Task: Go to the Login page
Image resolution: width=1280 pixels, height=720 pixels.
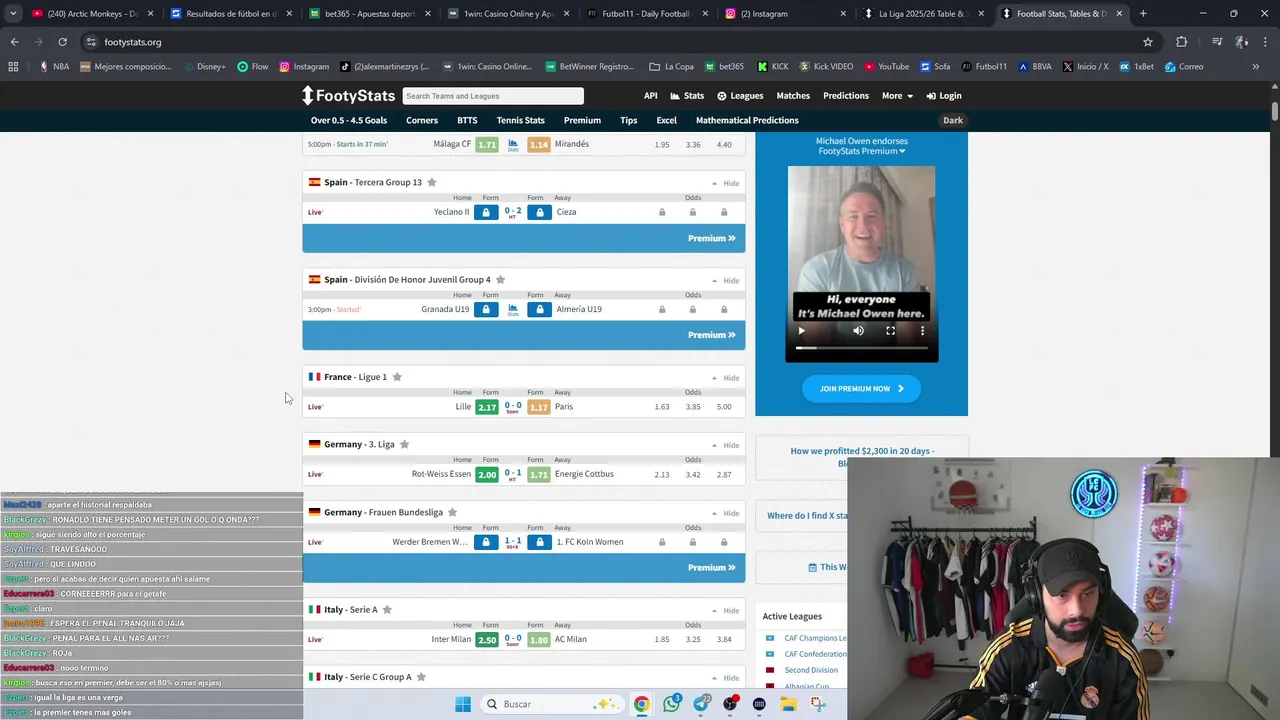Action: [x=944, y=96]
